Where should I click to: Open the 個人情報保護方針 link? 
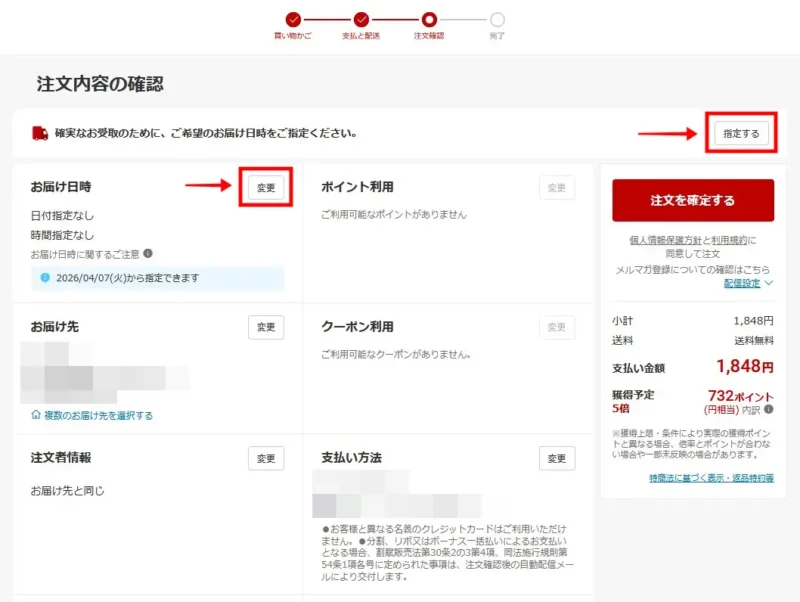click(666, 239)
